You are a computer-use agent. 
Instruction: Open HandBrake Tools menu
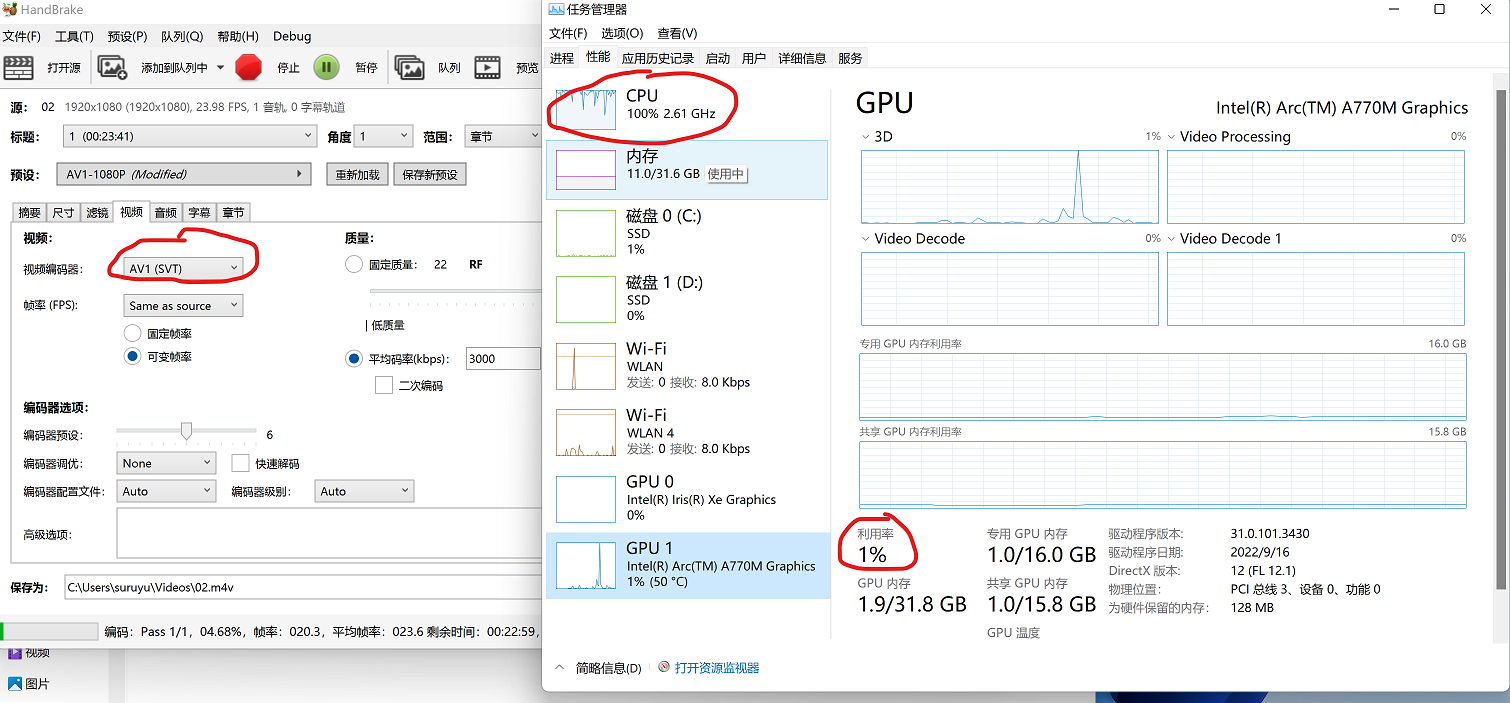pyautogui.click(x=74, y=36)
